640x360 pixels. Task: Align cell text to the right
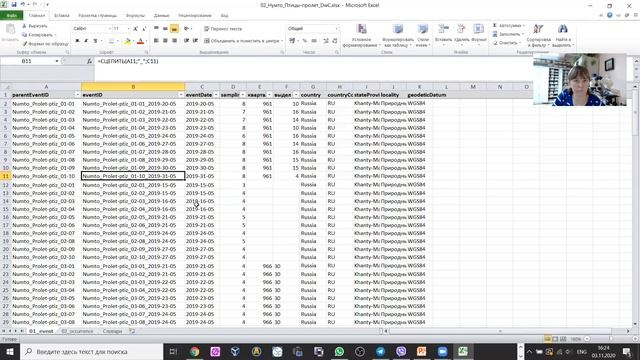[174, 41]
